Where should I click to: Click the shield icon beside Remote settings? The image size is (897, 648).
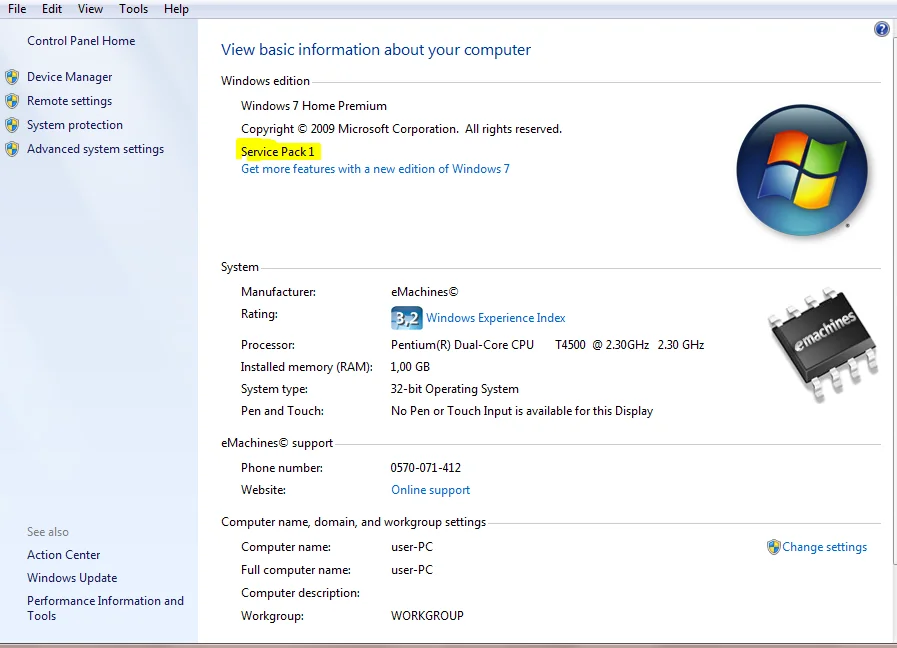point(12,101)
